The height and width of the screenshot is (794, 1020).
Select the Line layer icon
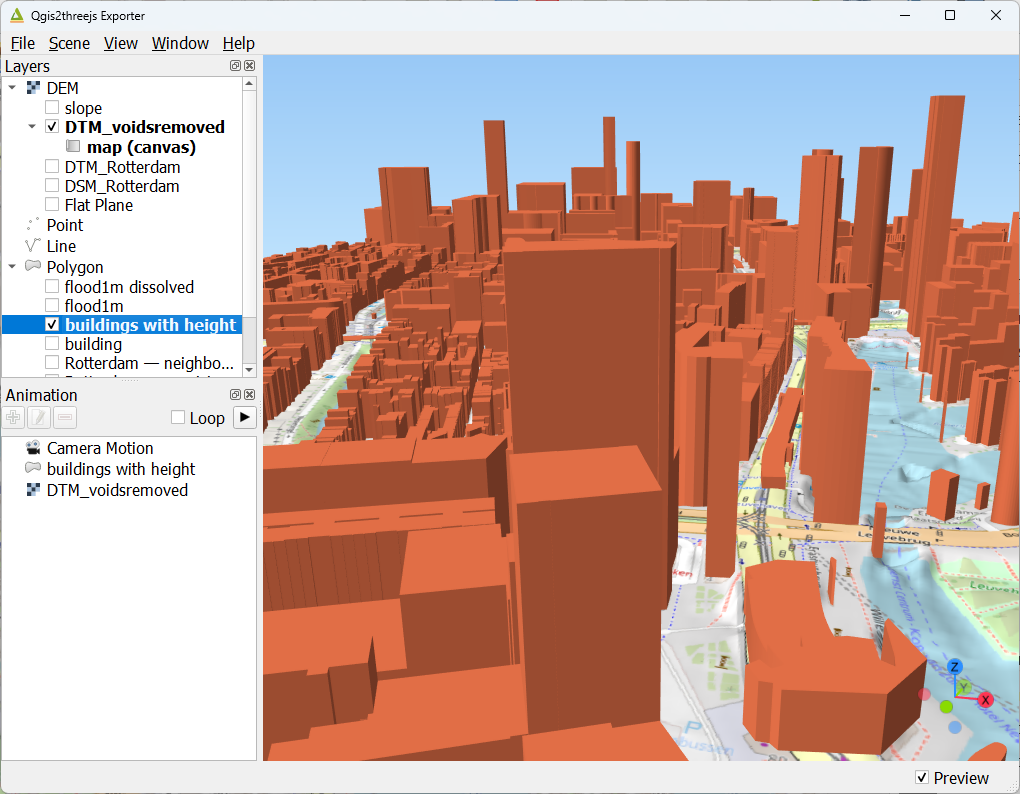[32, 245]
